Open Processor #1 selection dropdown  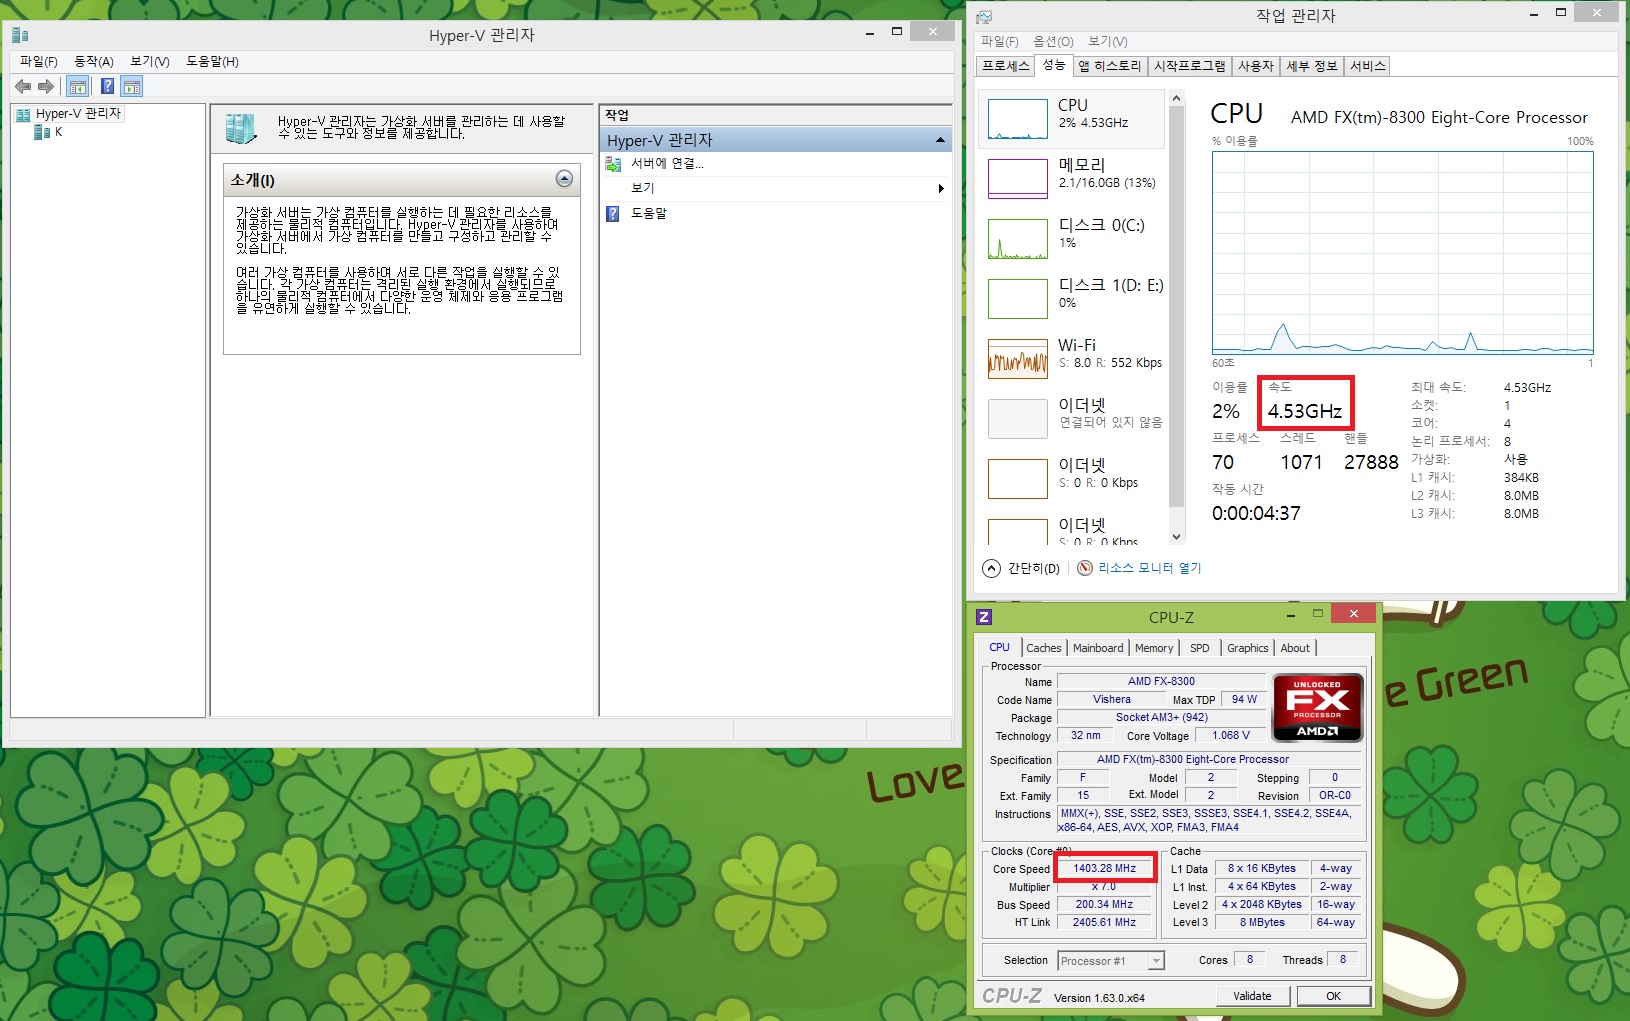(1110, 961)
